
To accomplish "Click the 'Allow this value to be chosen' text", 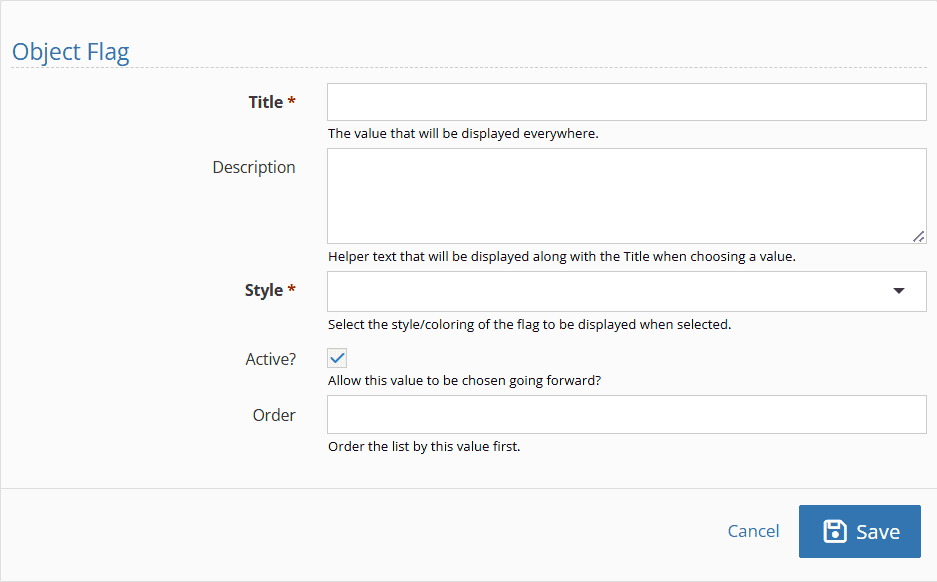I will click(x=464, y=381).
